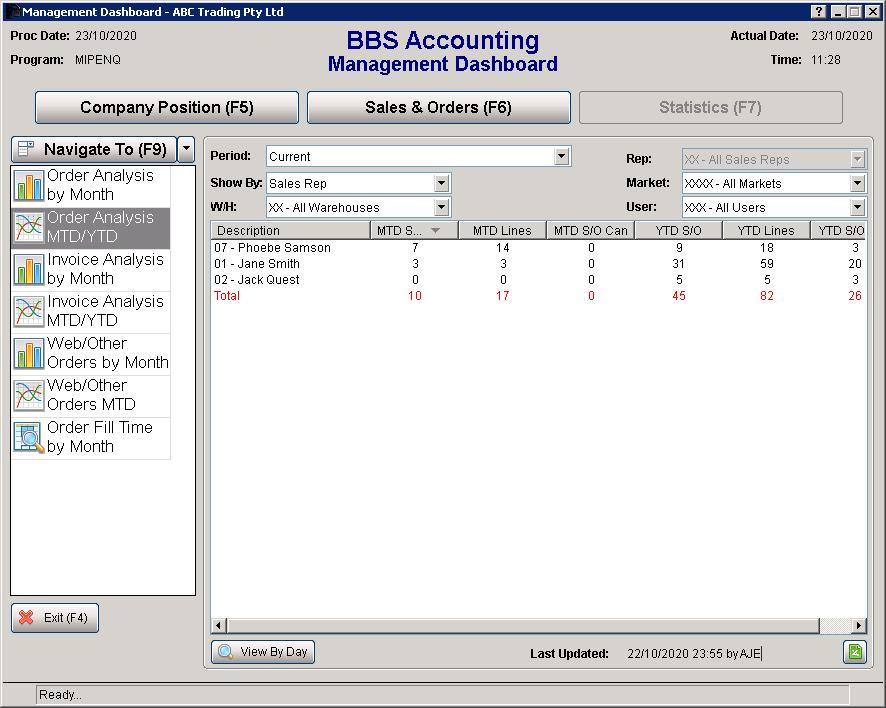Open Web/Other Orders MTD icon
The height and width of the screenshot is (708, 886).
point(29,396)
